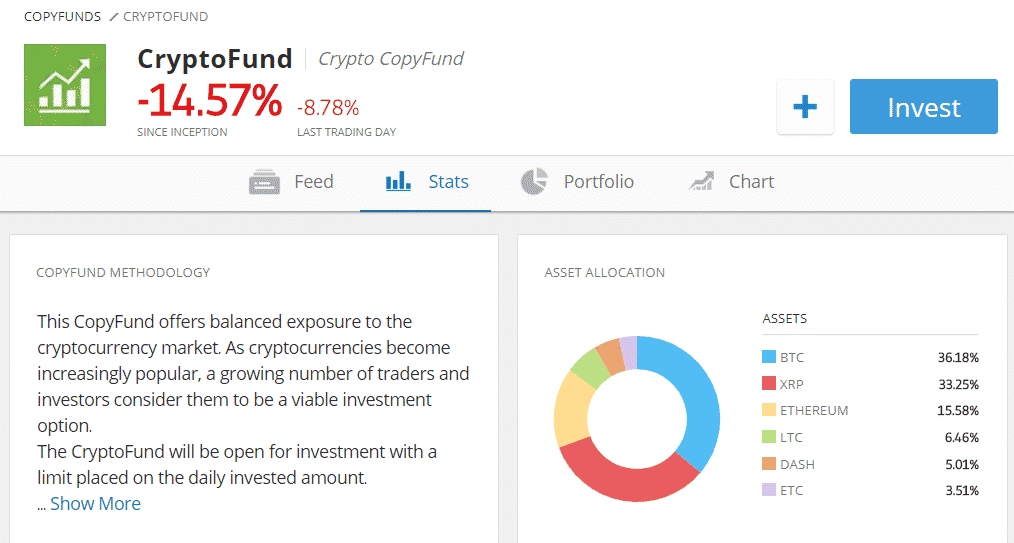
Task: Click the green CryptoFund logo icon
Action: click(65, 85)
